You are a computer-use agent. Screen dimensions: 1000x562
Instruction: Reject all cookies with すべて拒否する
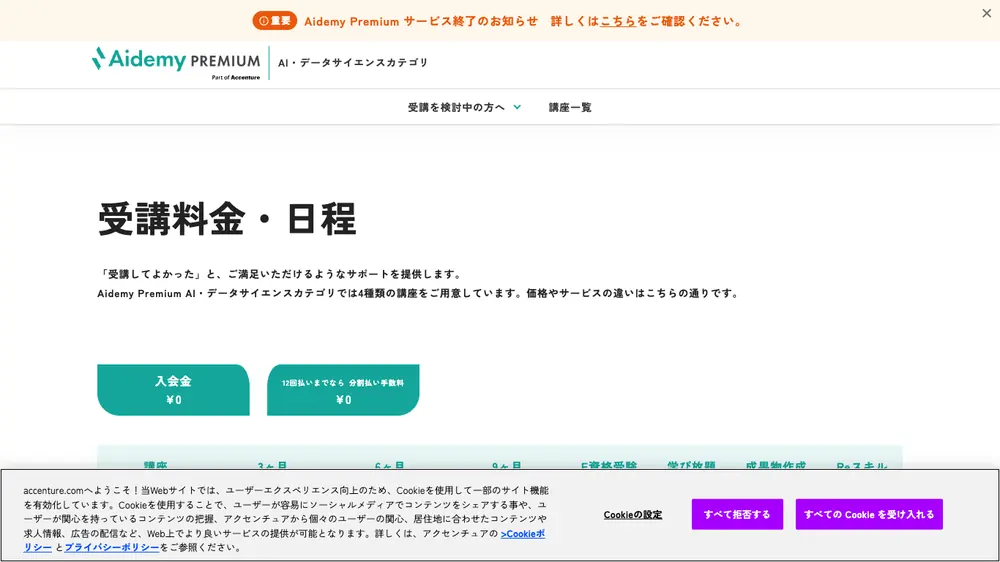737,514
